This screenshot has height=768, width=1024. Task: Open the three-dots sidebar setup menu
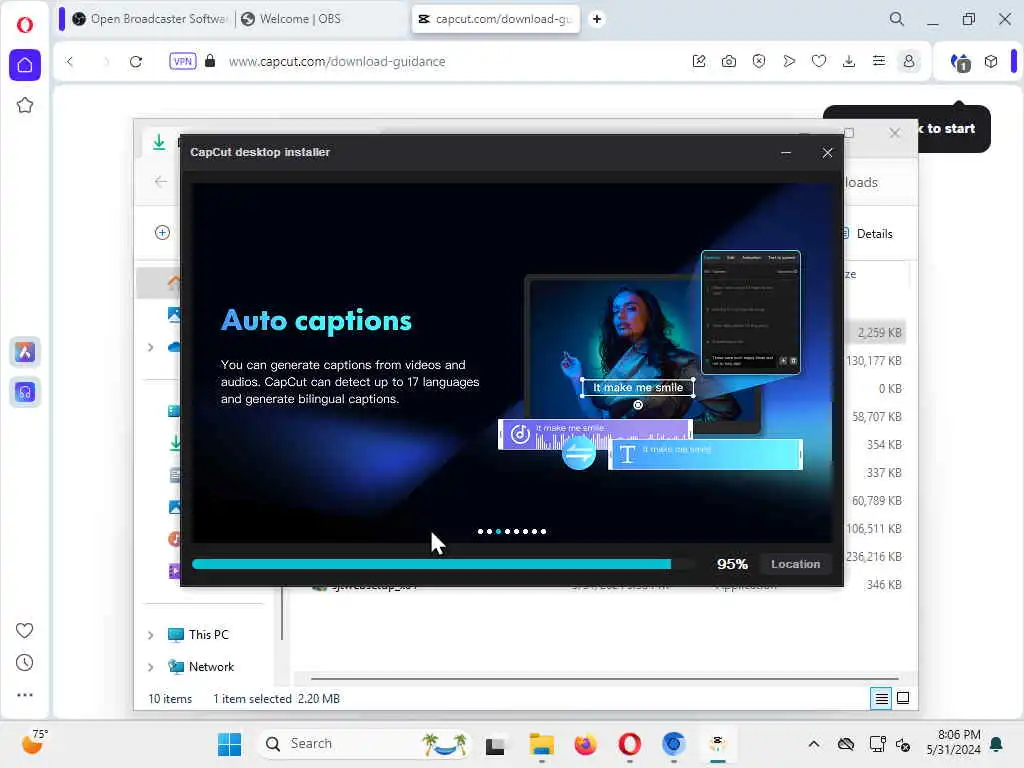coord(25,695)
